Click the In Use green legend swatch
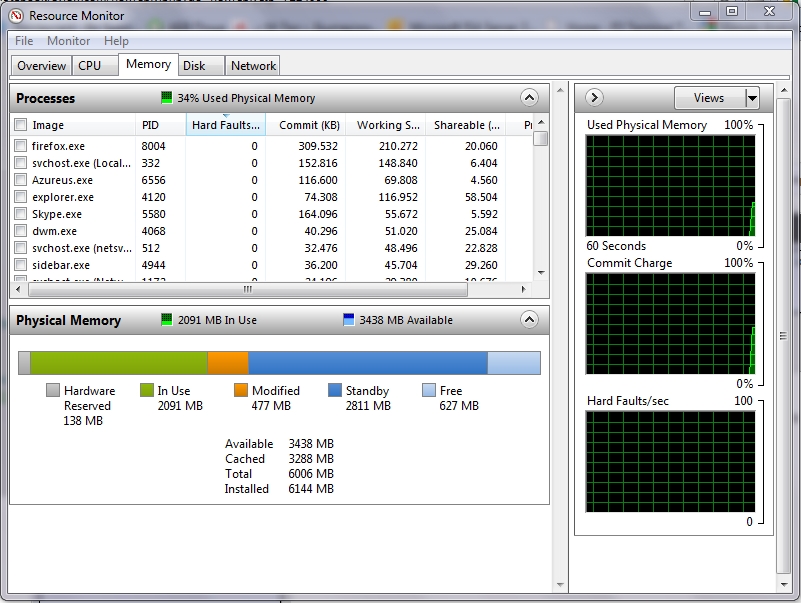This screenshot has height=603, width=801. pos(147,390)
